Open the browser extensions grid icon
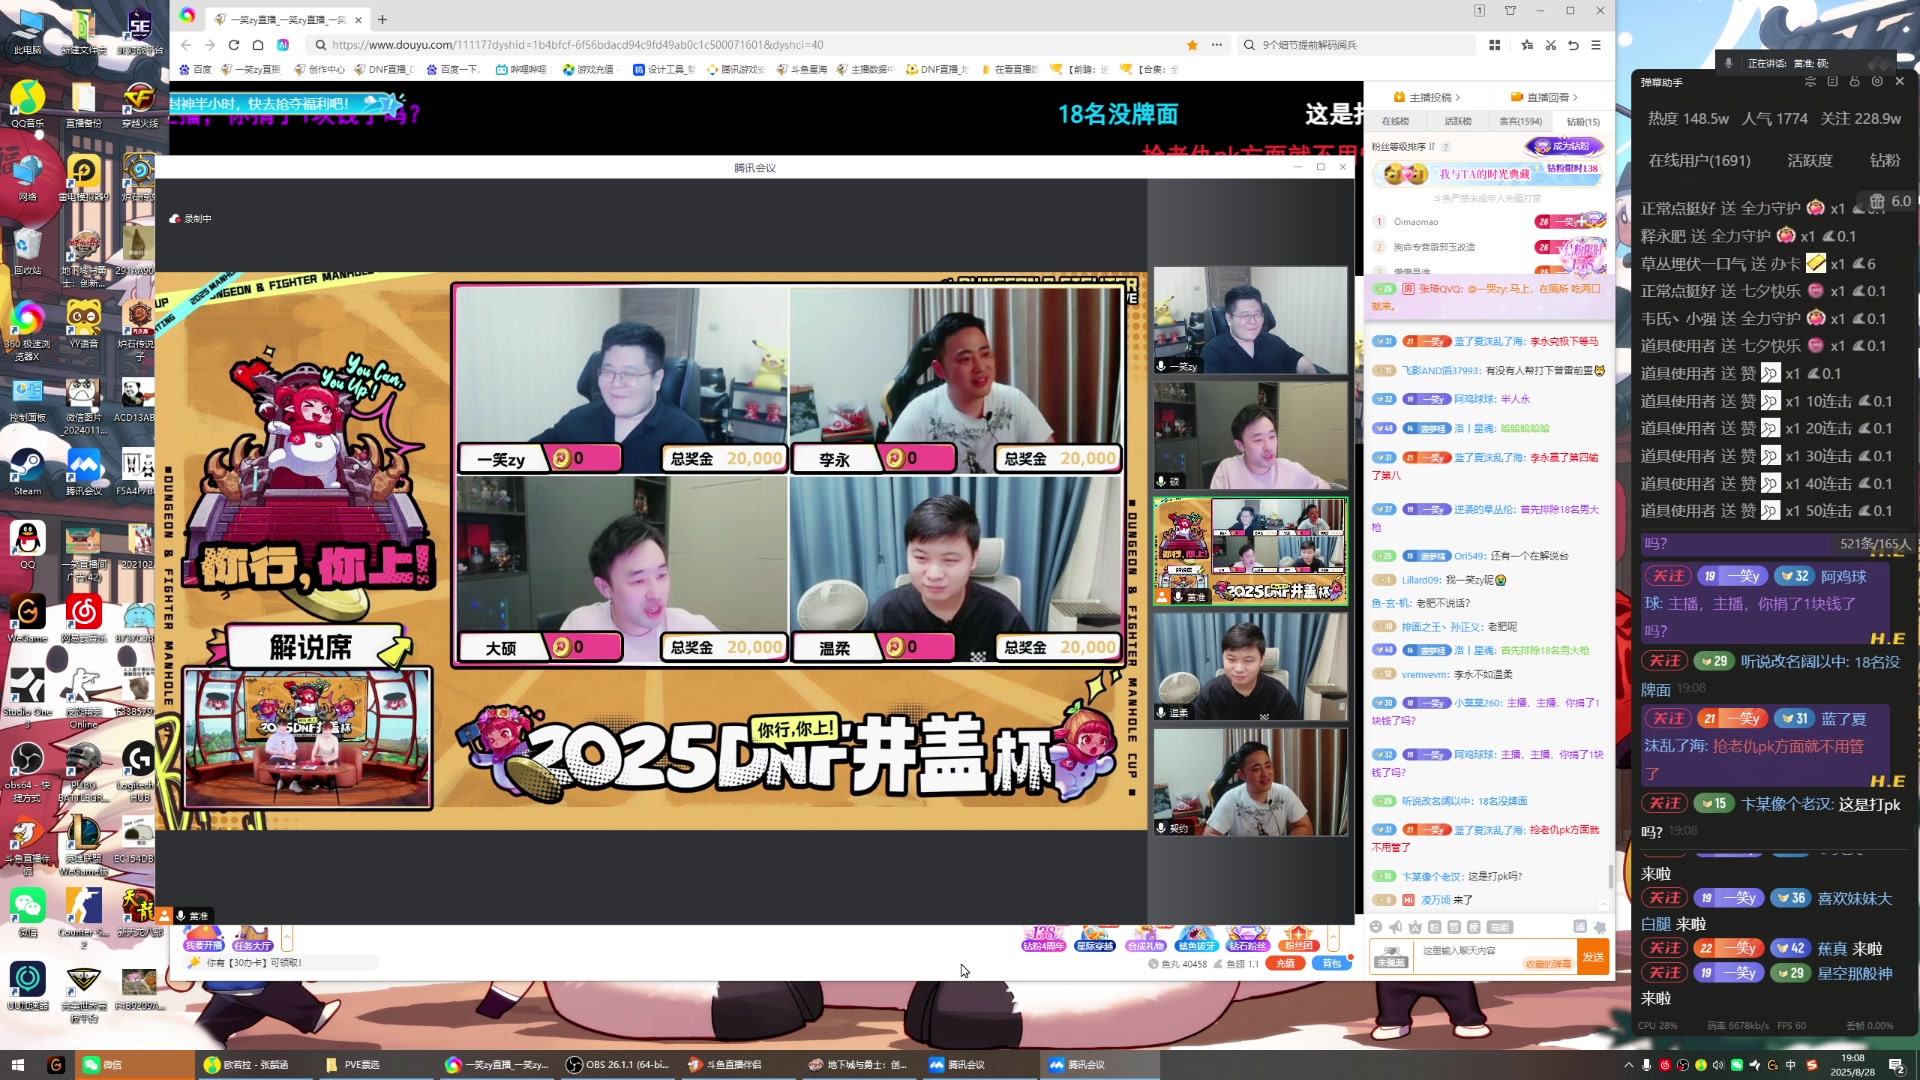This screenshot has width=1920, height=1080. coord(1494,45)
